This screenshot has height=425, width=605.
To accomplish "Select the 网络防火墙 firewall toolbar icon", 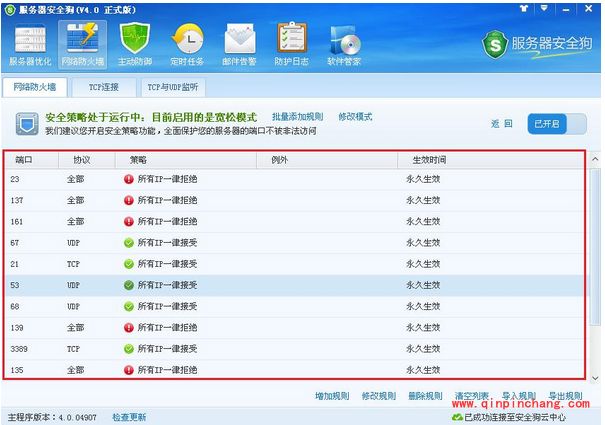I will [x=83, y=45].
